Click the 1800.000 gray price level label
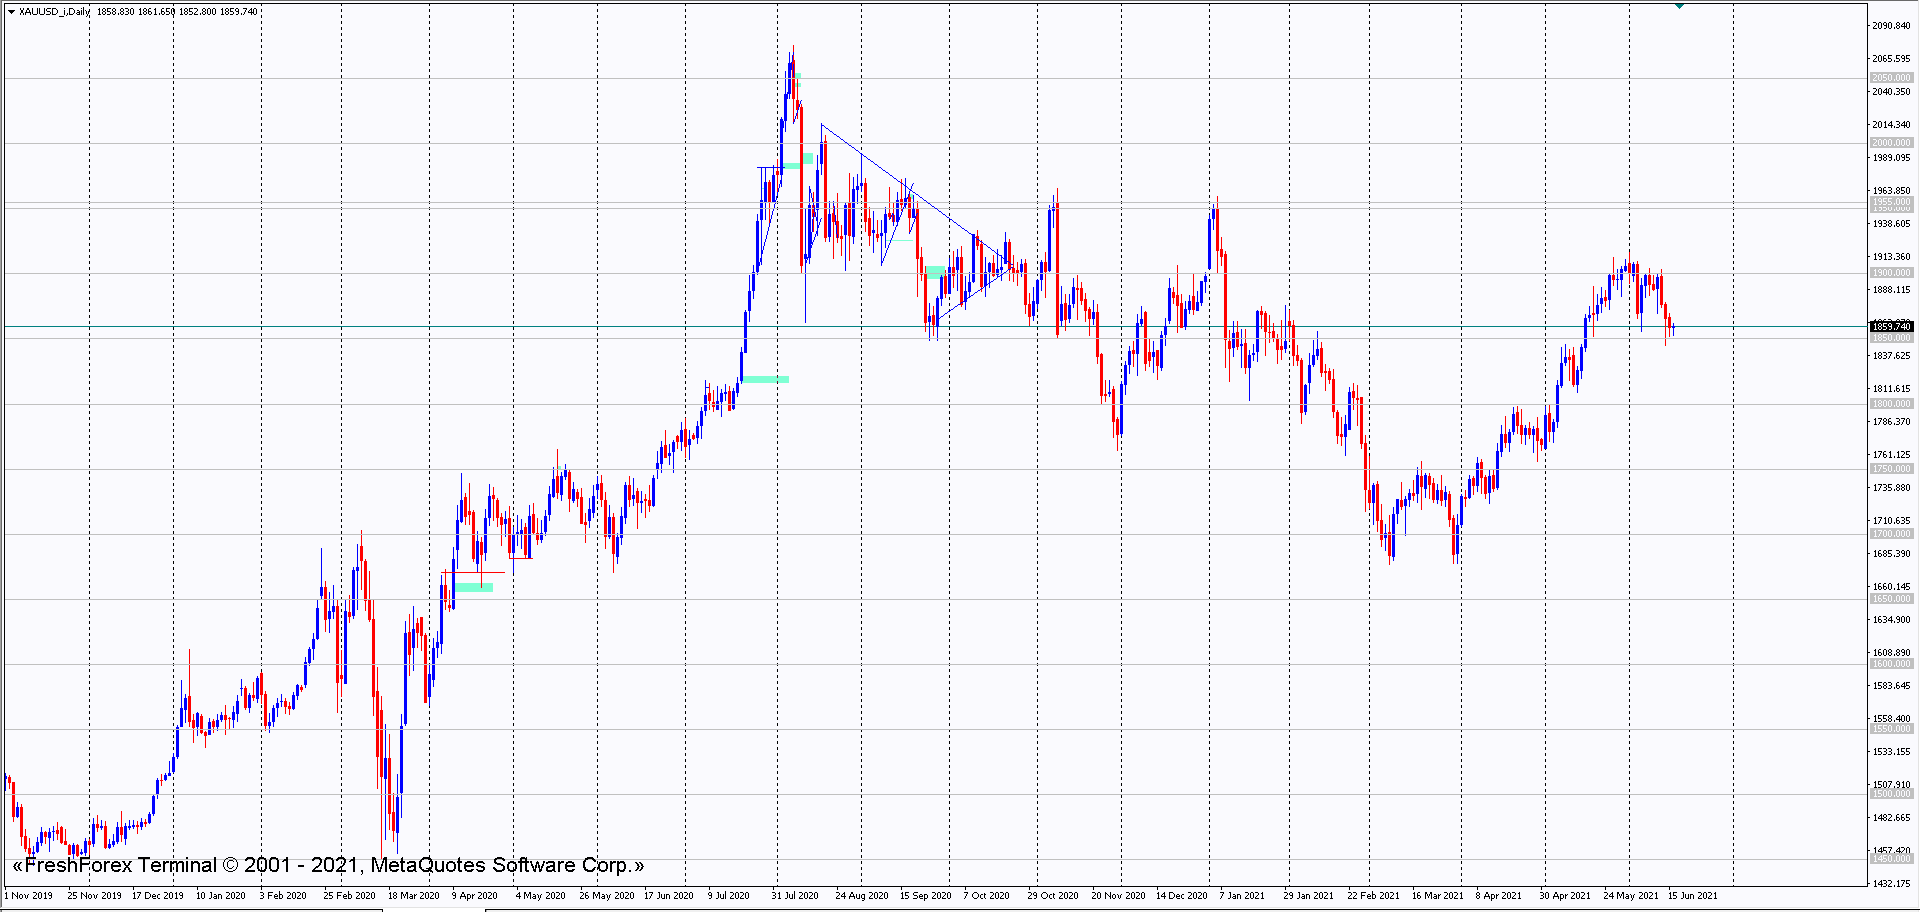1920x912 pixels. 1891,404
